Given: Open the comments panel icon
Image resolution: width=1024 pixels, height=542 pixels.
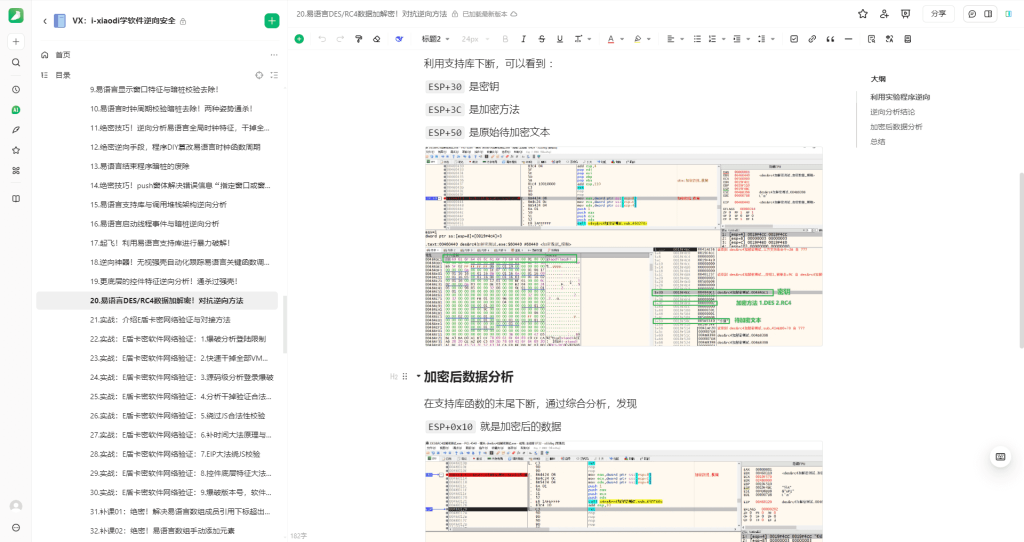Looking at the screenshot, I should click(x=971, y=14).
